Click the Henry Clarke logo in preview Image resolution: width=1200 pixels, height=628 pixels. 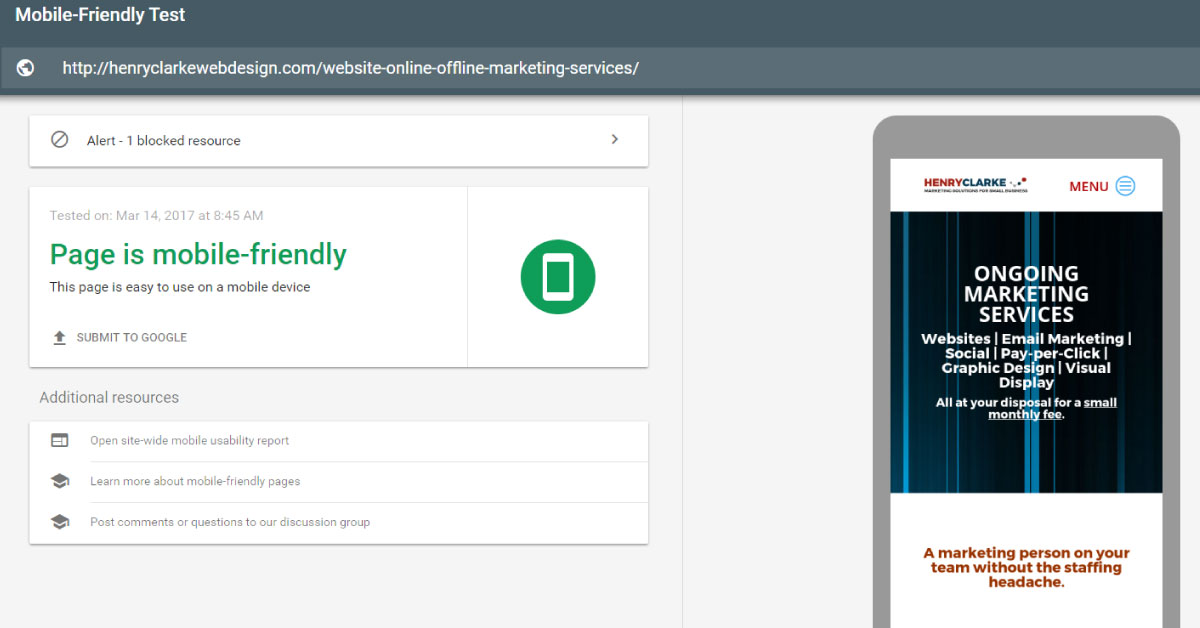pyautogui.click(x=975, y=185)
